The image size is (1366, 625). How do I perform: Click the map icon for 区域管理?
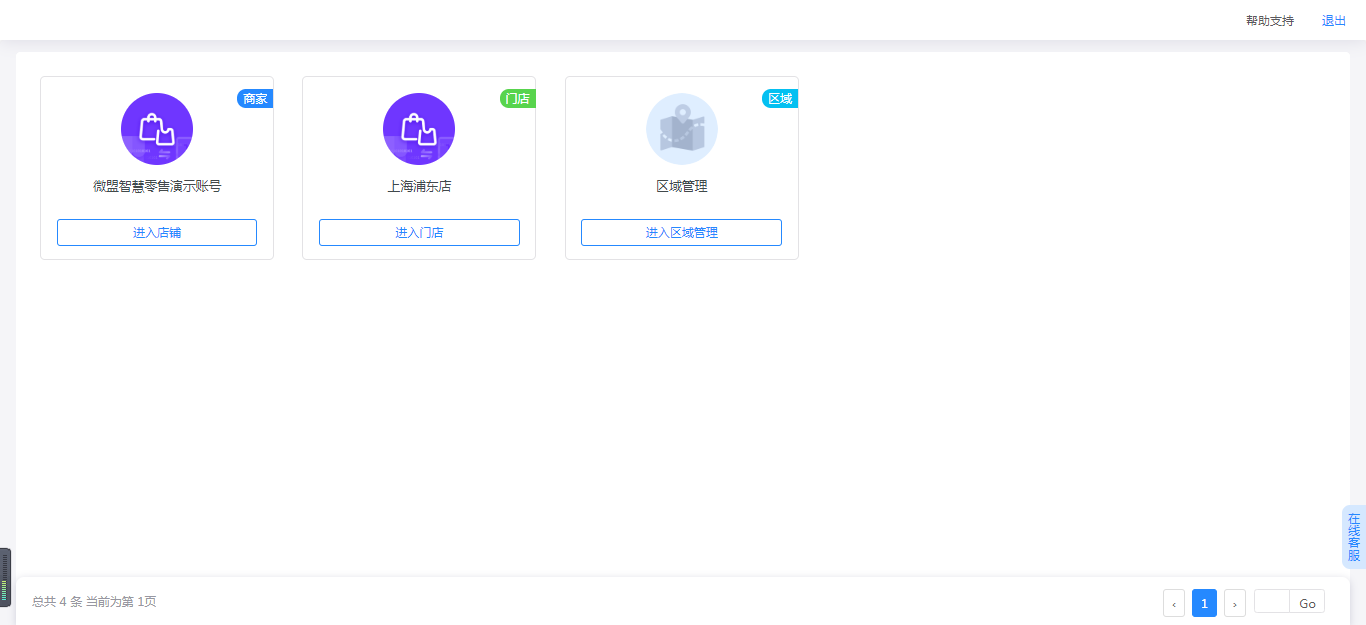coord(682,129)
